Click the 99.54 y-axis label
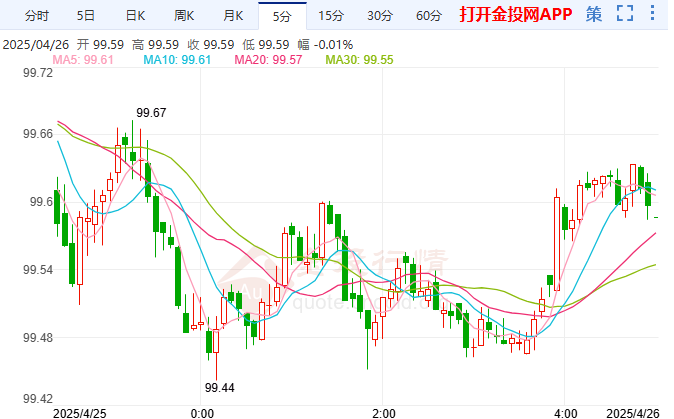The height and width of the screenshot is (419, 674). tap(38, 270)
